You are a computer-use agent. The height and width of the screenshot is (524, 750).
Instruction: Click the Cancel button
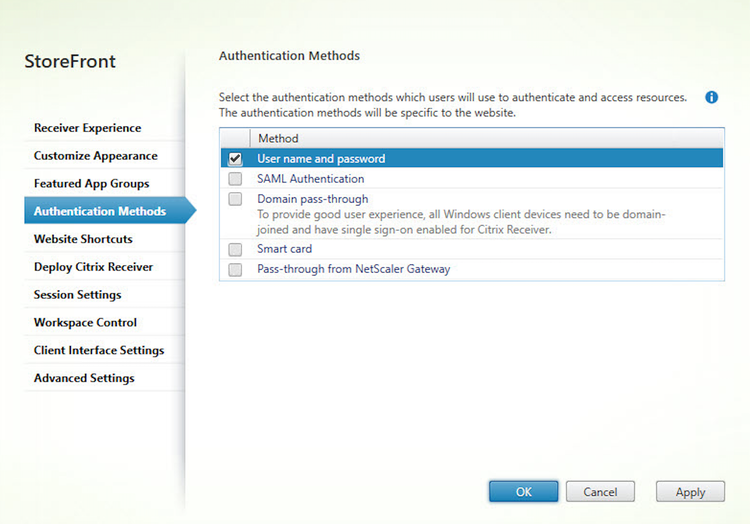[600, 491]
